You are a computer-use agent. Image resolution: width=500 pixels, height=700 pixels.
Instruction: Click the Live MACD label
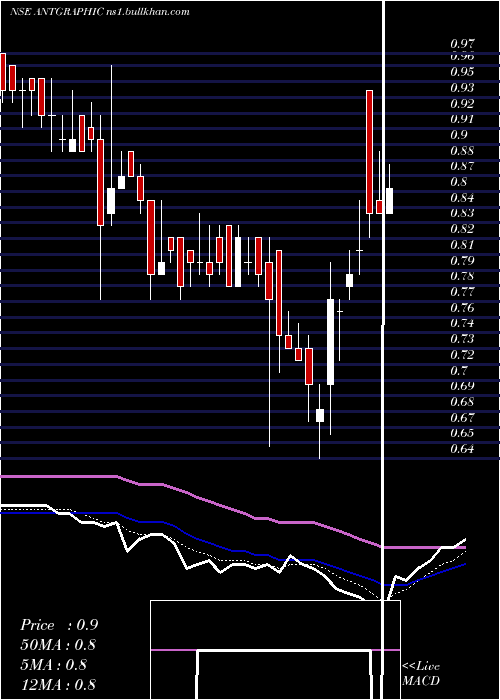[x=421, y=674]
